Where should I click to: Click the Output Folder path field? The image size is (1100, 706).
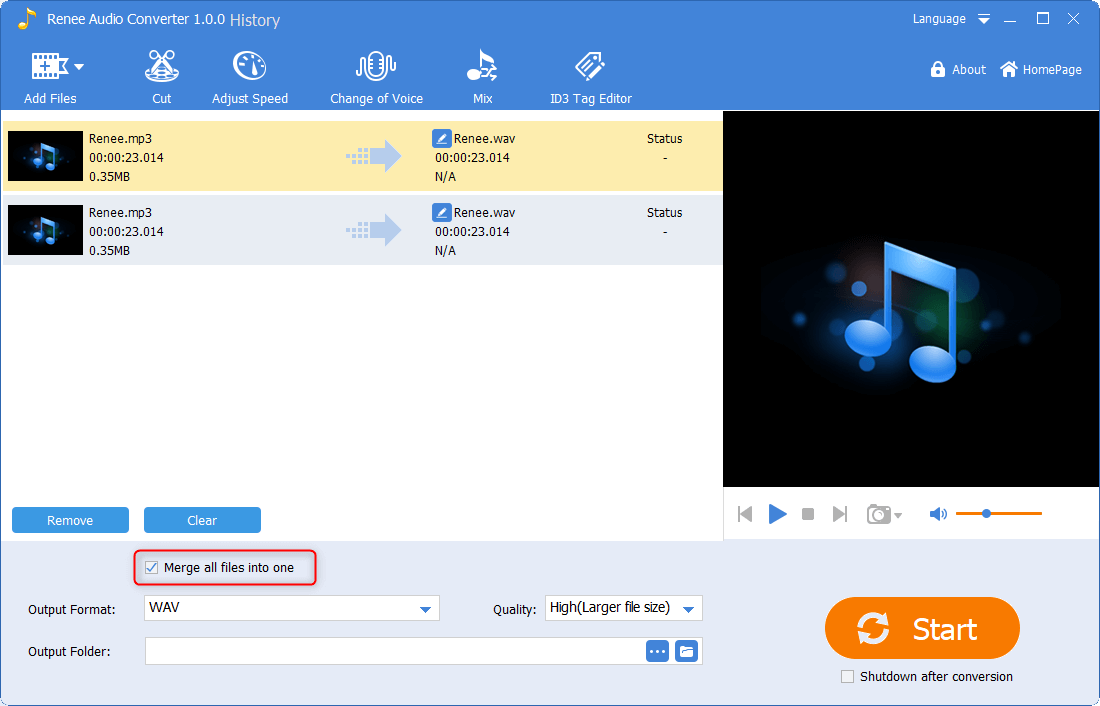click(394, 651)
